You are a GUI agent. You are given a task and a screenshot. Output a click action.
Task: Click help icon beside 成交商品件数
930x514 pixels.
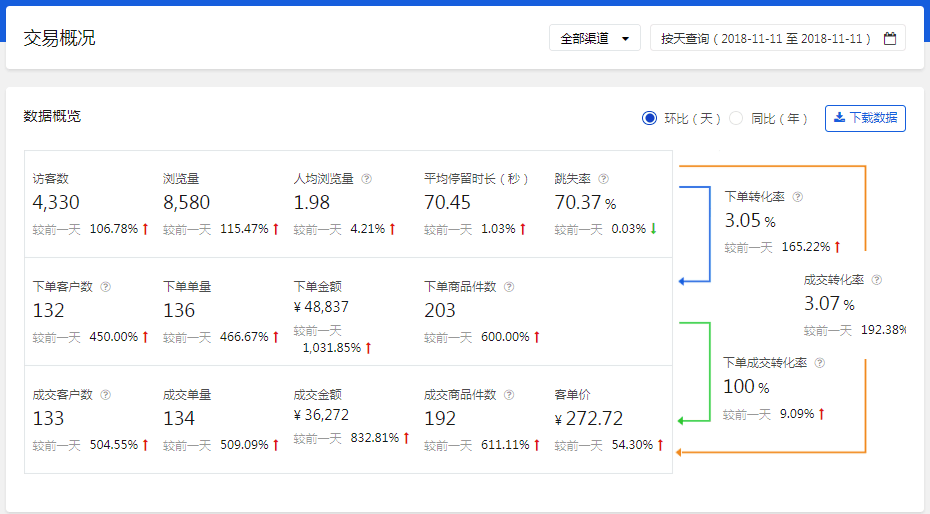(x=509, y=395)
